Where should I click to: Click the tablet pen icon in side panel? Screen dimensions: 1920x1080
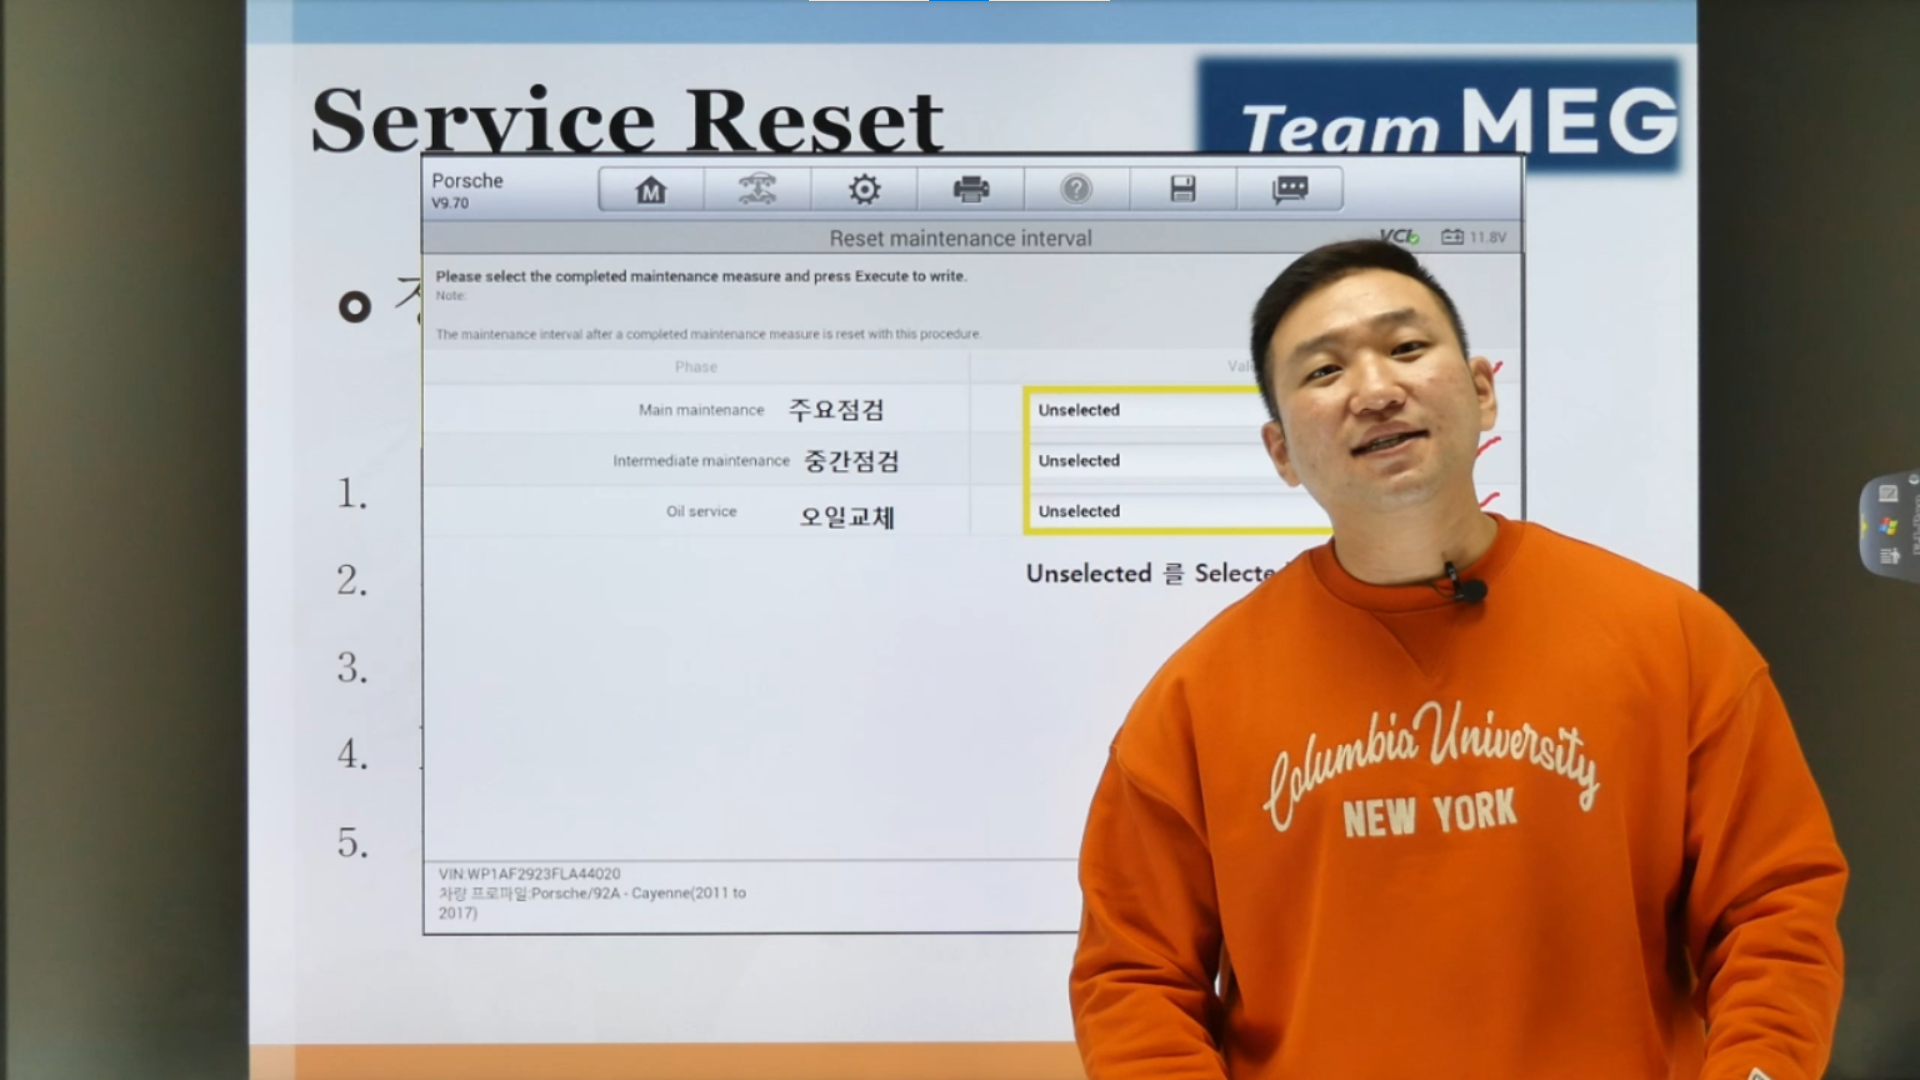(1888, 493)
